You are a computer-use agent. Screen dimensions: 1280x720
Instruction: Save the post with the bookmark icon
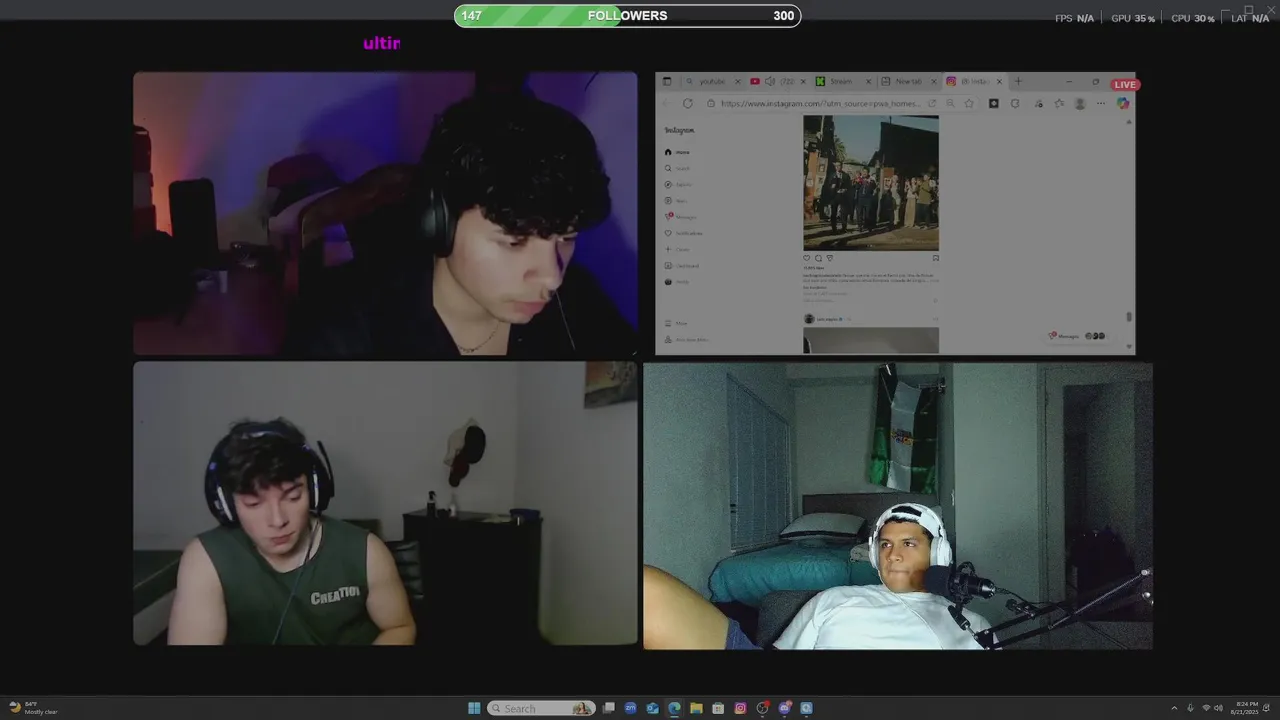(x=935, y=258)
